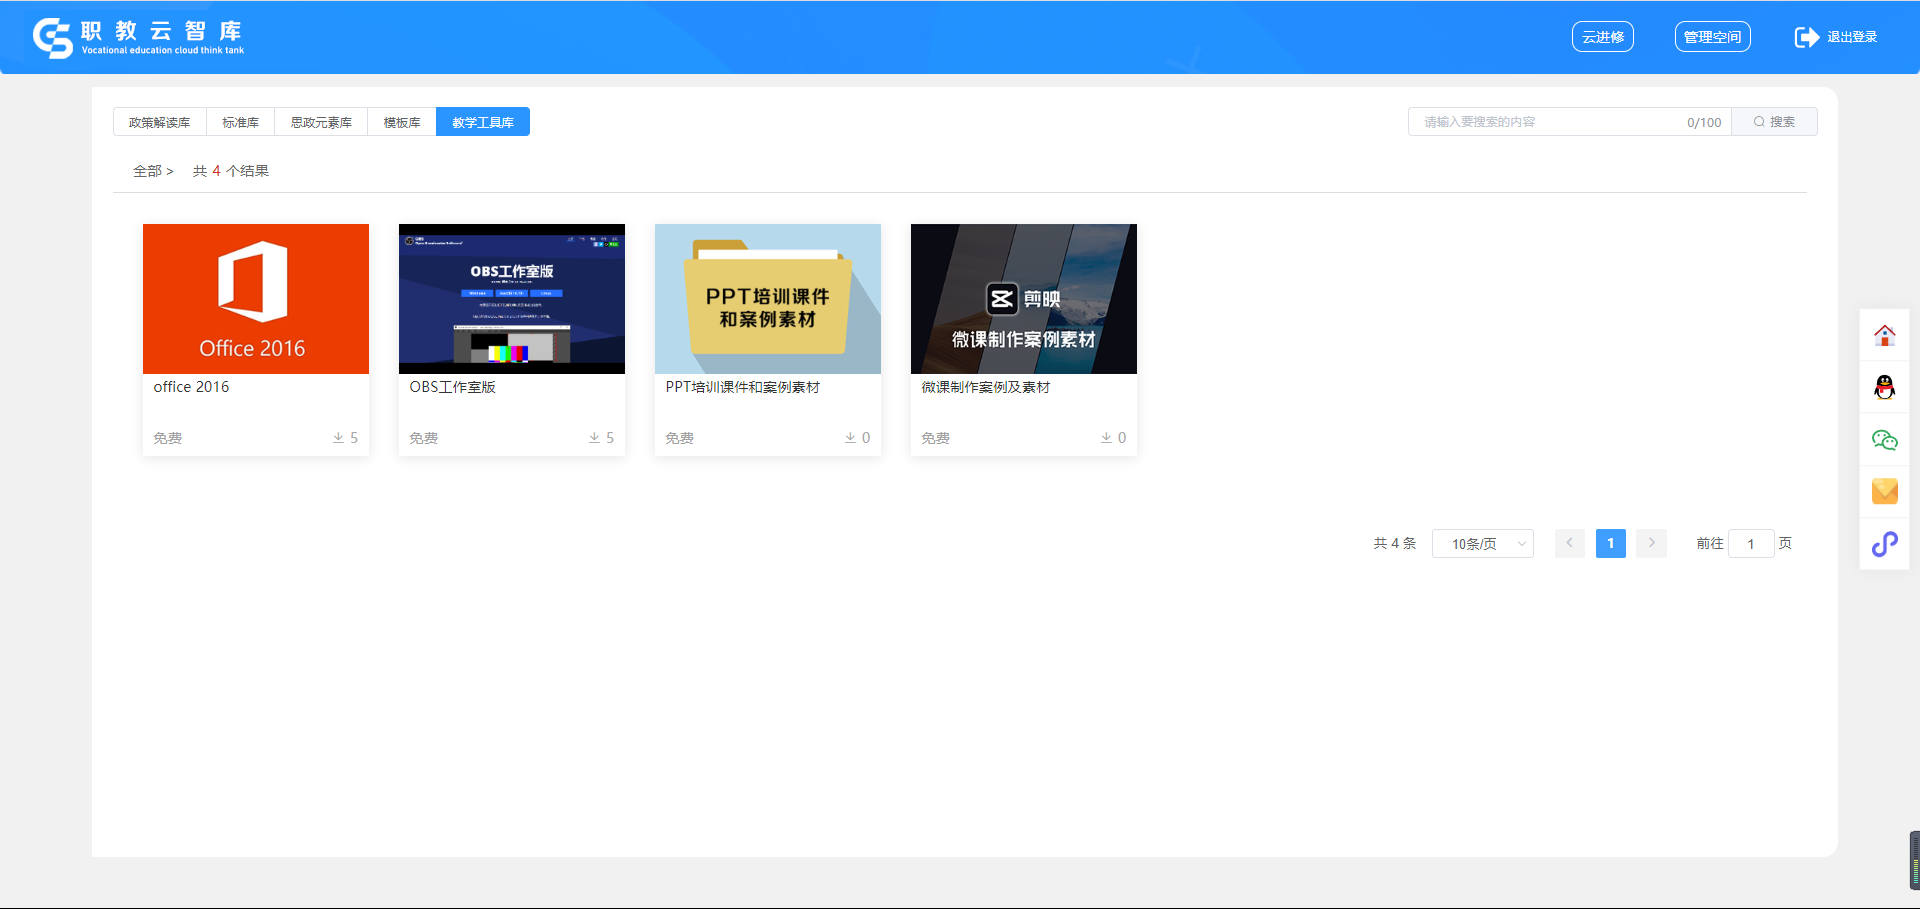Open the yellow mail envelope icon
1920x909 pixels.
[x=1884, y=491]
